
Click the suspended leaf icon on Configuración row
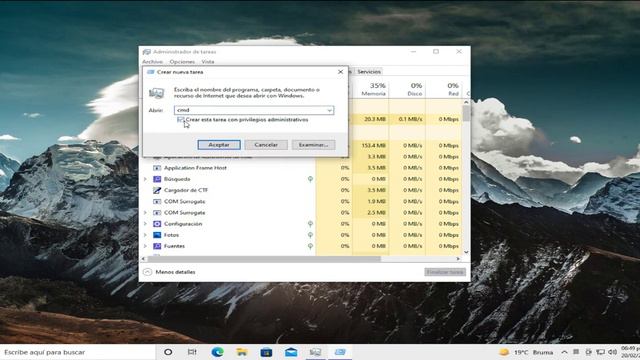pyautogui.click(x=310, y=224)
